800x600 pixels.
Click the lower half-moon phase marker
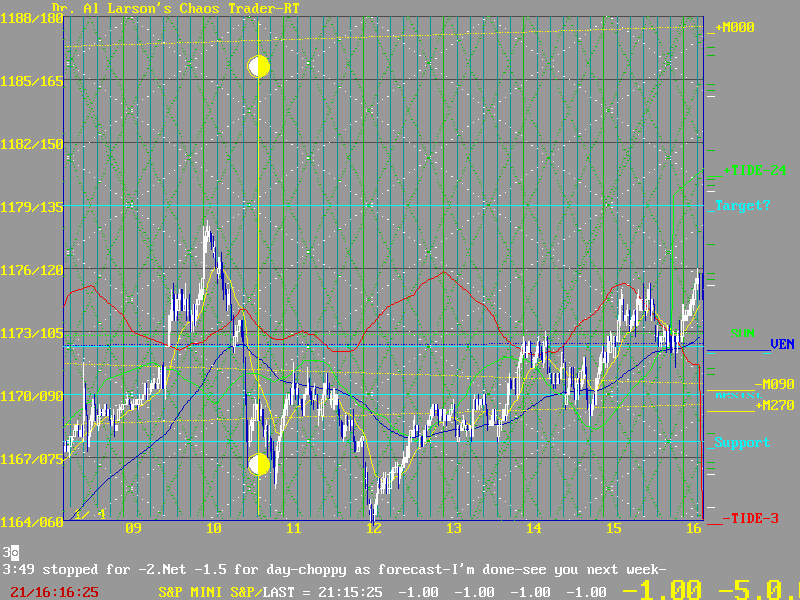259,464
